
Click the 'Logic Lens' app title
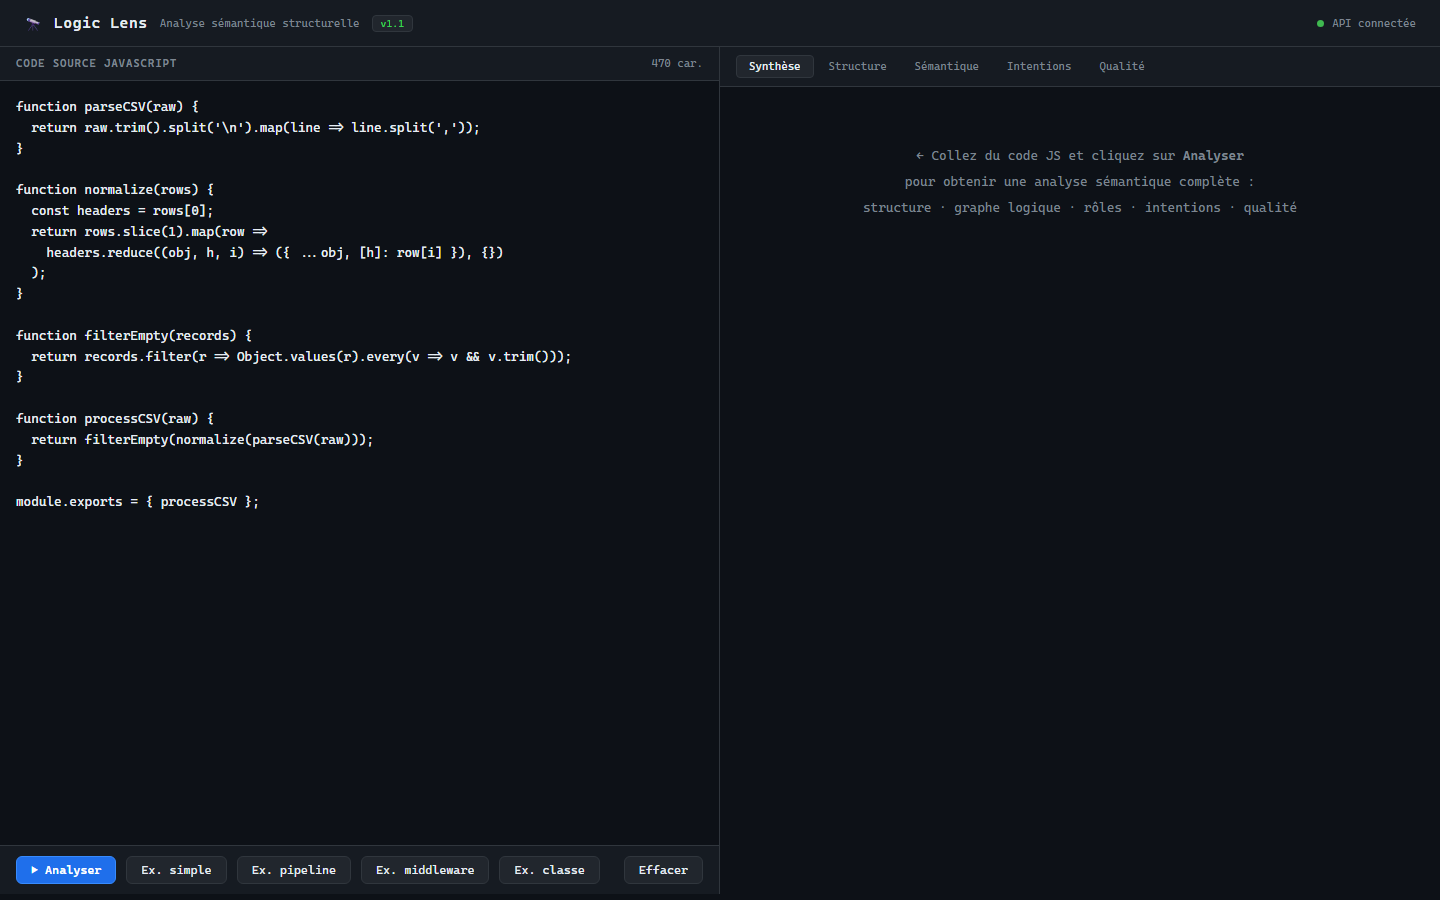tap(100, 23)
